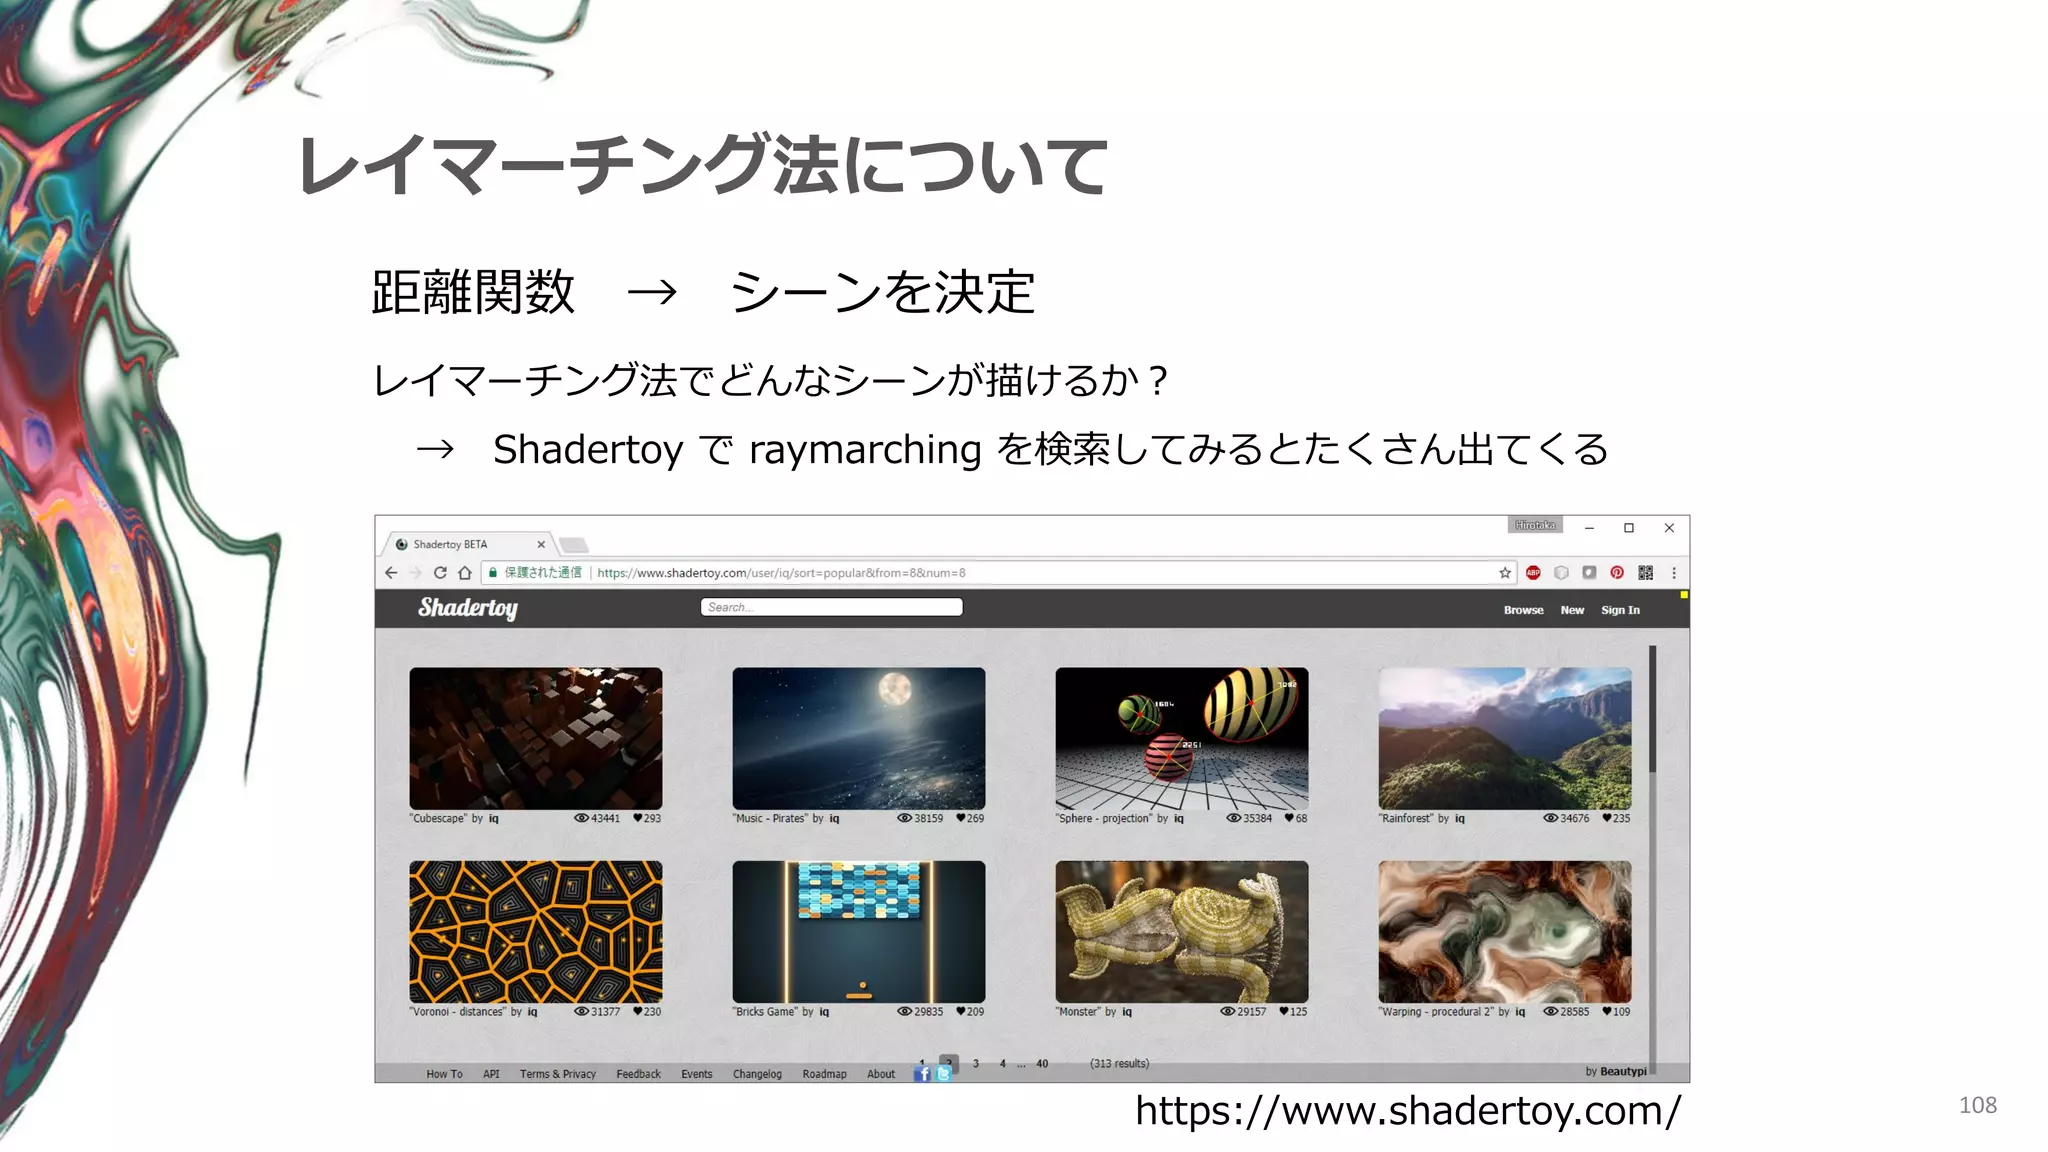
Task: Click the Beautypi credit link
Action: click(1623, 1071)
